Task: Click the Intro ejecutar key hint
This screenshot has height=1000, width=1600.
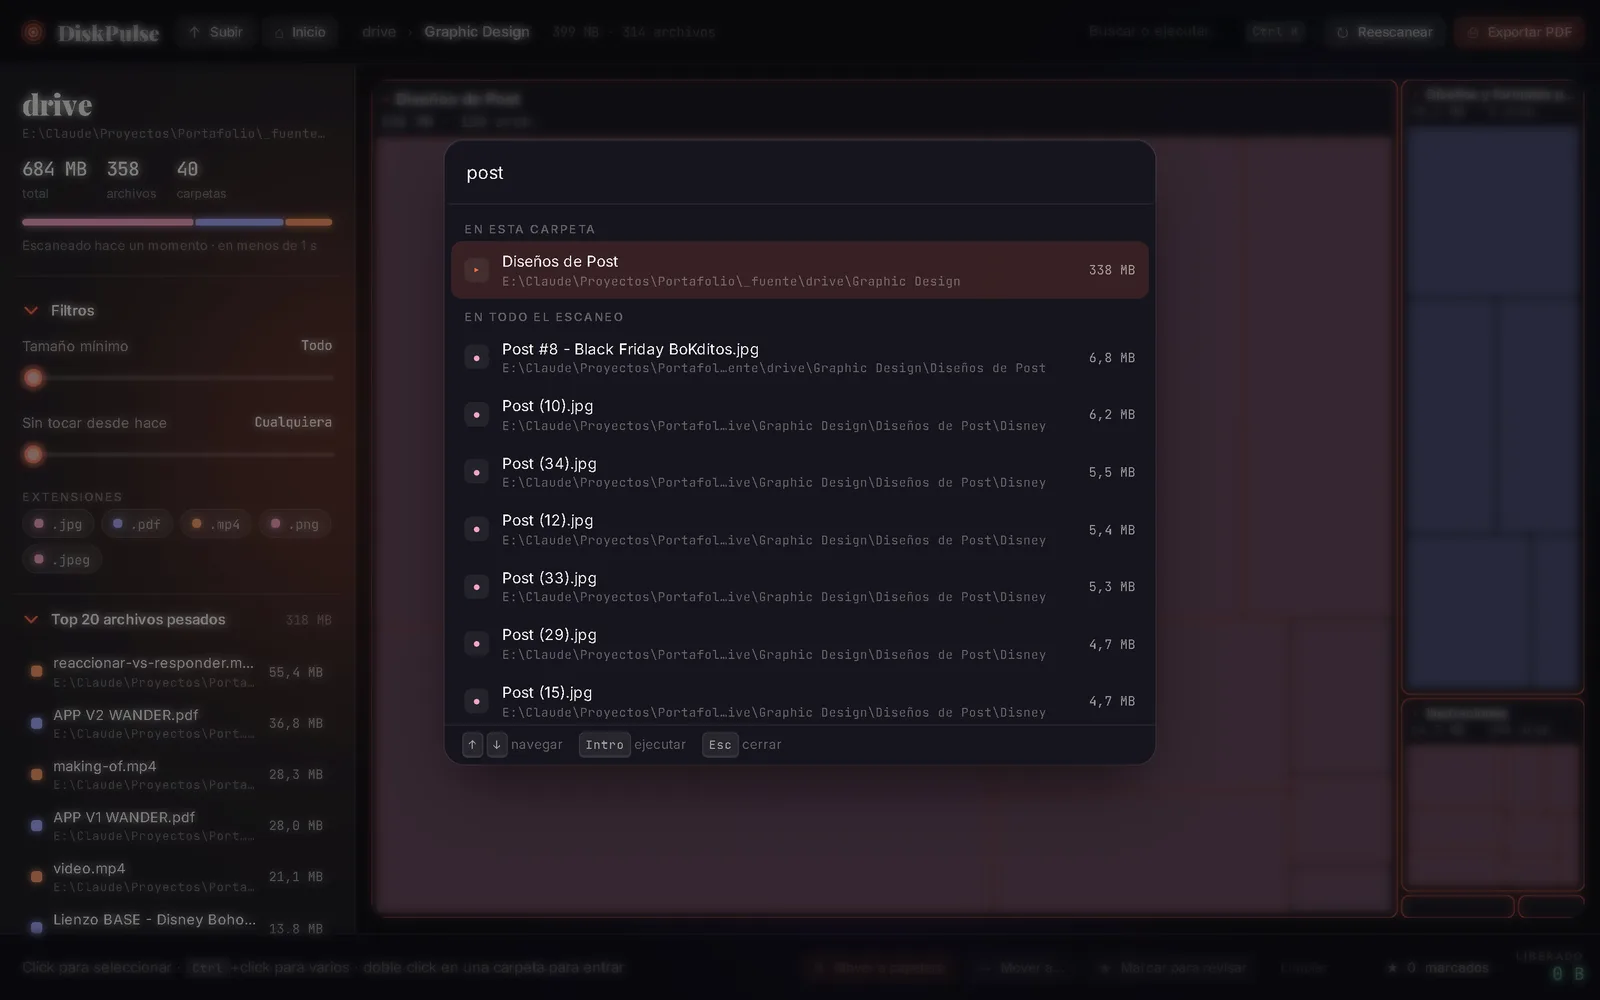Action: (x=604, y=745)
